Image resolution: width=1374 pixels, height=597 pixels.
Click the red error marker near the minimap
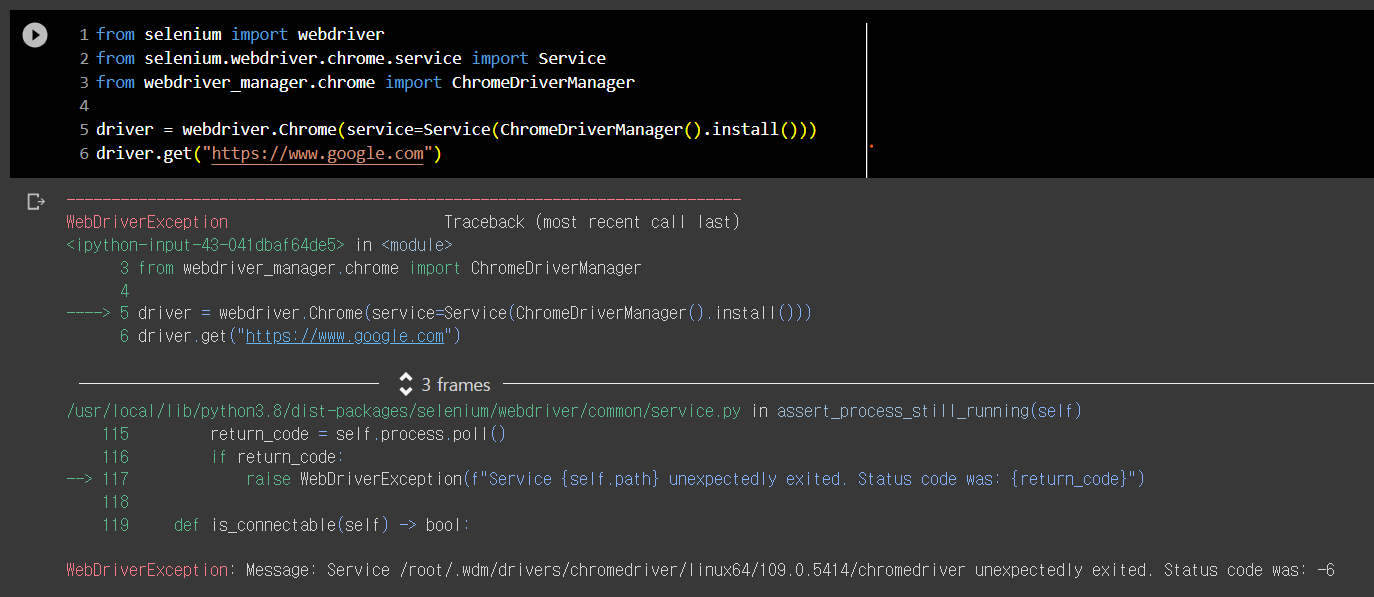tap(871, 146)
